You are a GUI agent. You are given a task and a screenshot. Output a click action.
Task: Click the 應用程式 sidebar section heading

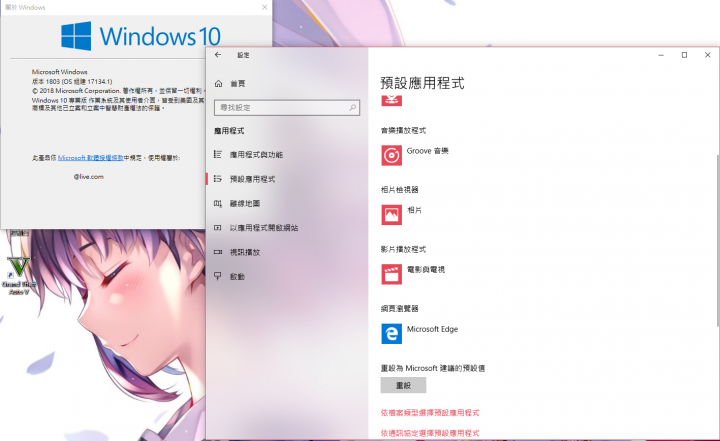[229, 131]
